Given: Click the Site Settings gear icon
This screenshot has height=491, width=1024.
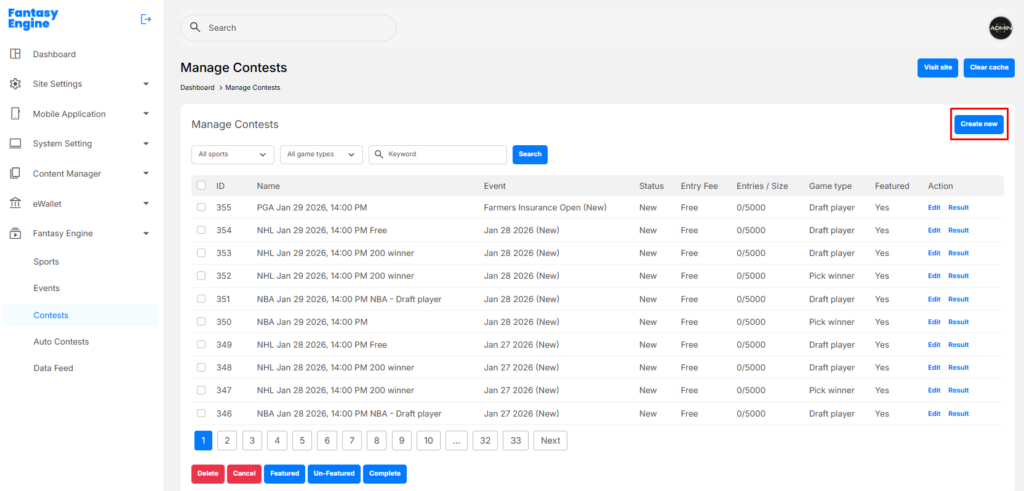Looking at the screenshot, I should (x=15, y=84).
